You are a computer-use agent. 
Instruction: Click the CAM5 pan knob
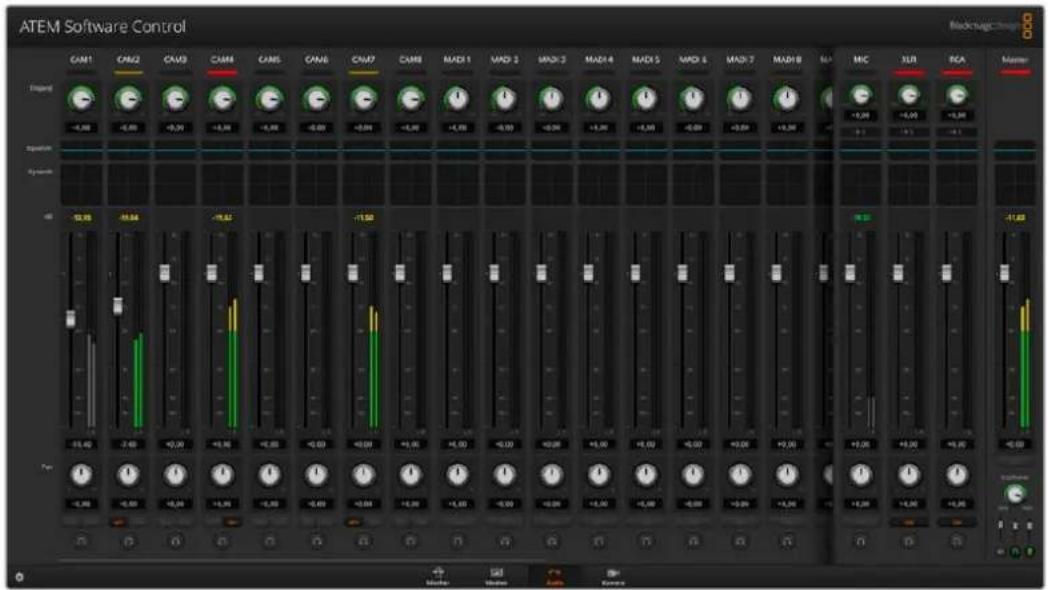click(x=269, y=475)
